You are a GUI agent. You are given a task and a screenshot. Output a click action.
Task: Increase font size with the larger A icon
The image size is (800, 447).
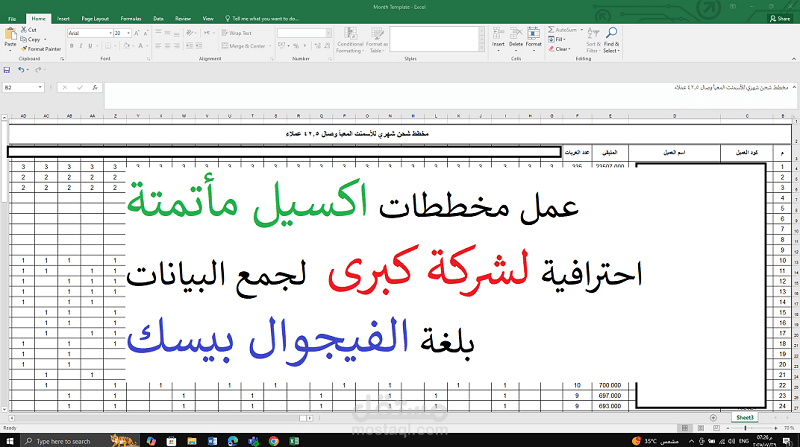[x=137, y=33]
